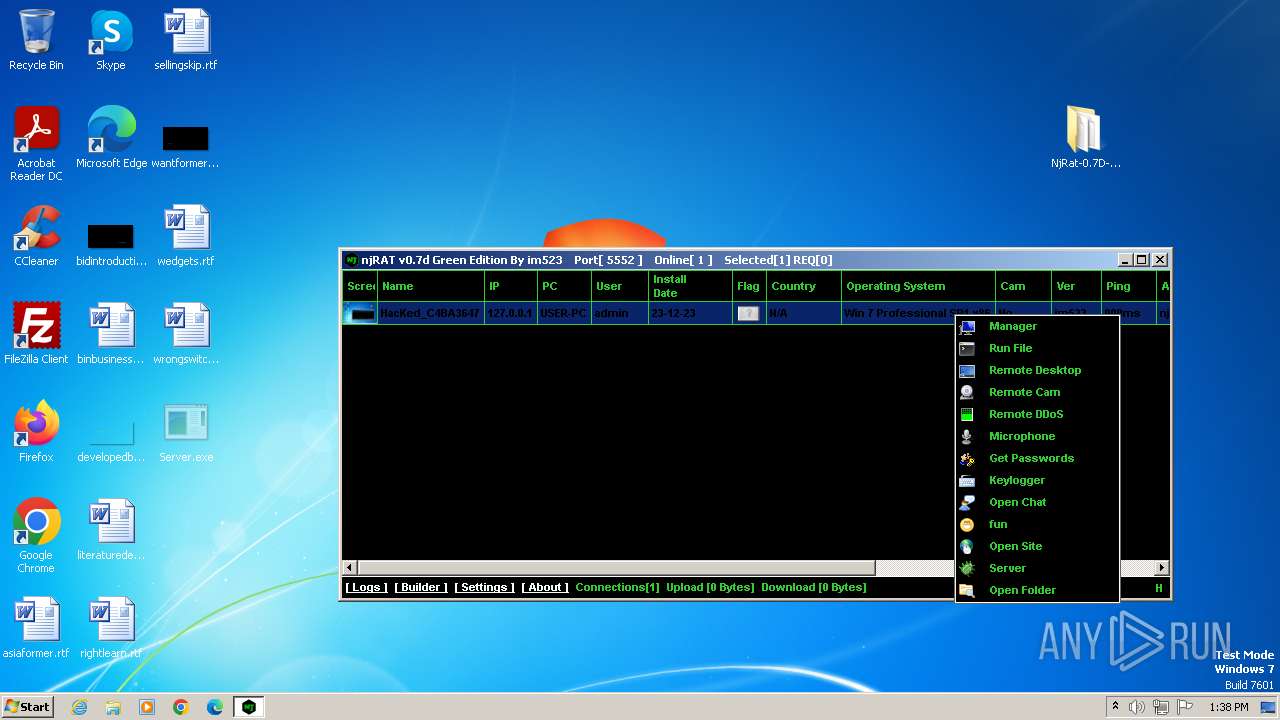The image size is (1280, 720).
Task: Click Connections[1] status text
Action: (x=617, y=587)
